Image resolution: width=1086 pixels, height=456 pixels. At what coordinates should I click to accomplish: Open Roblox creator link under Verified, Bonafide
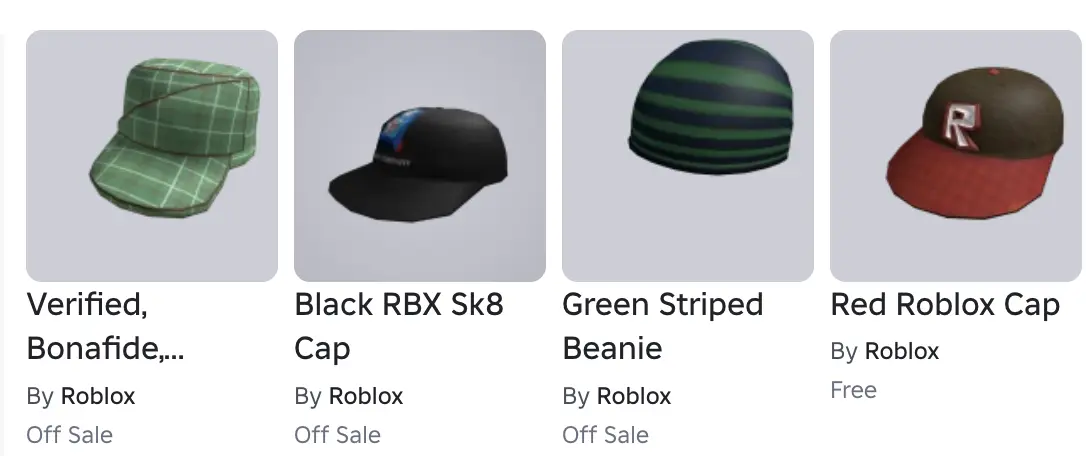98,396
